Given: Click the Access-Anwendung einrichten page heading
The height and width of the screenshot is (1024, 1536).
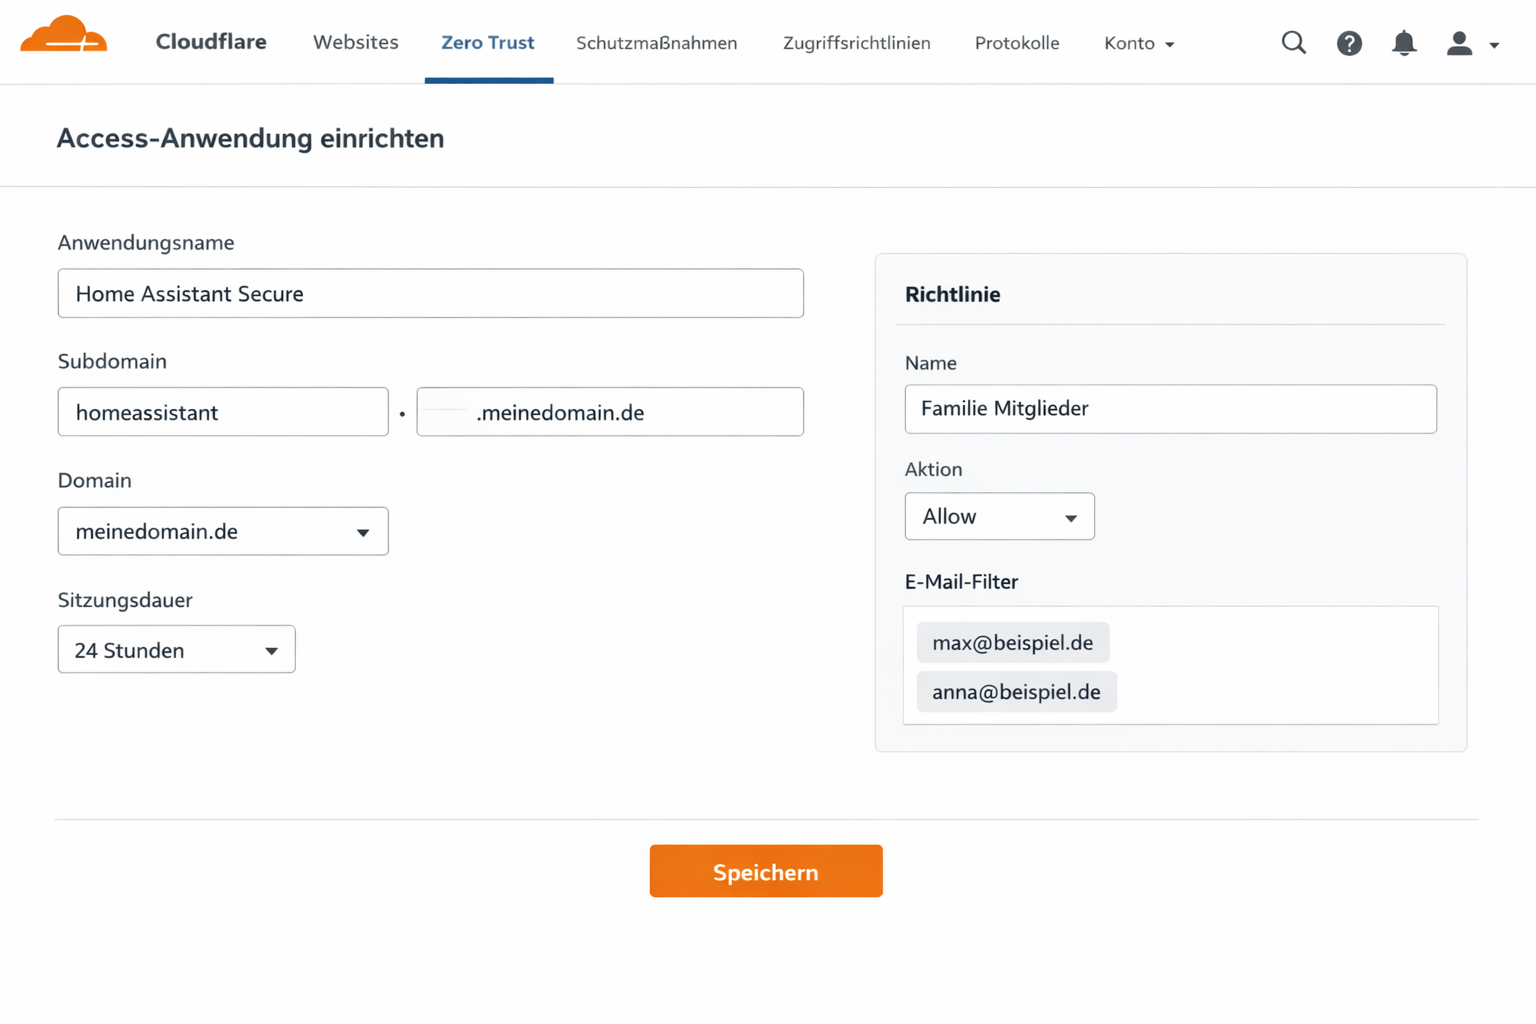Looking at the screenshot, I should 250,138.
